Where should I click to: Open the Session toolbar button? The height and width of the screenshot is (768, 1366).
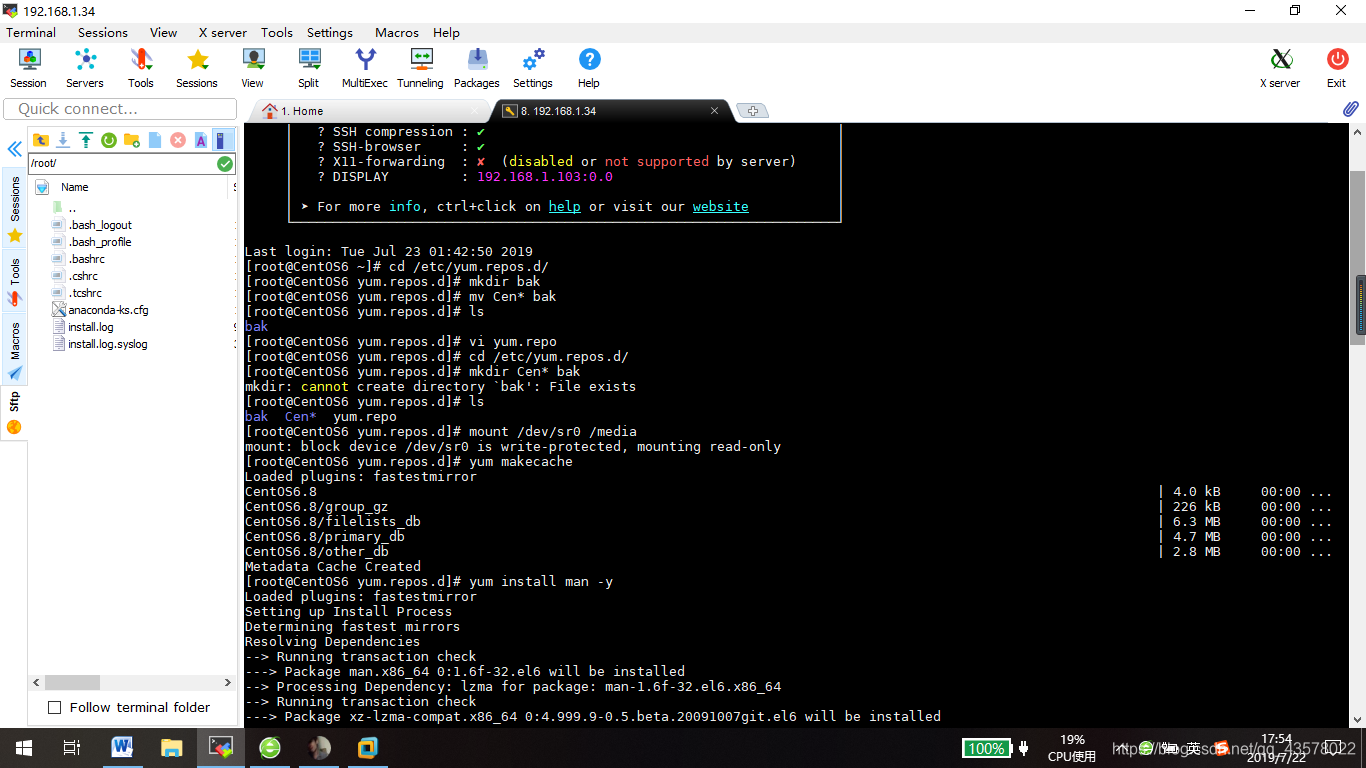coord(28,68)
